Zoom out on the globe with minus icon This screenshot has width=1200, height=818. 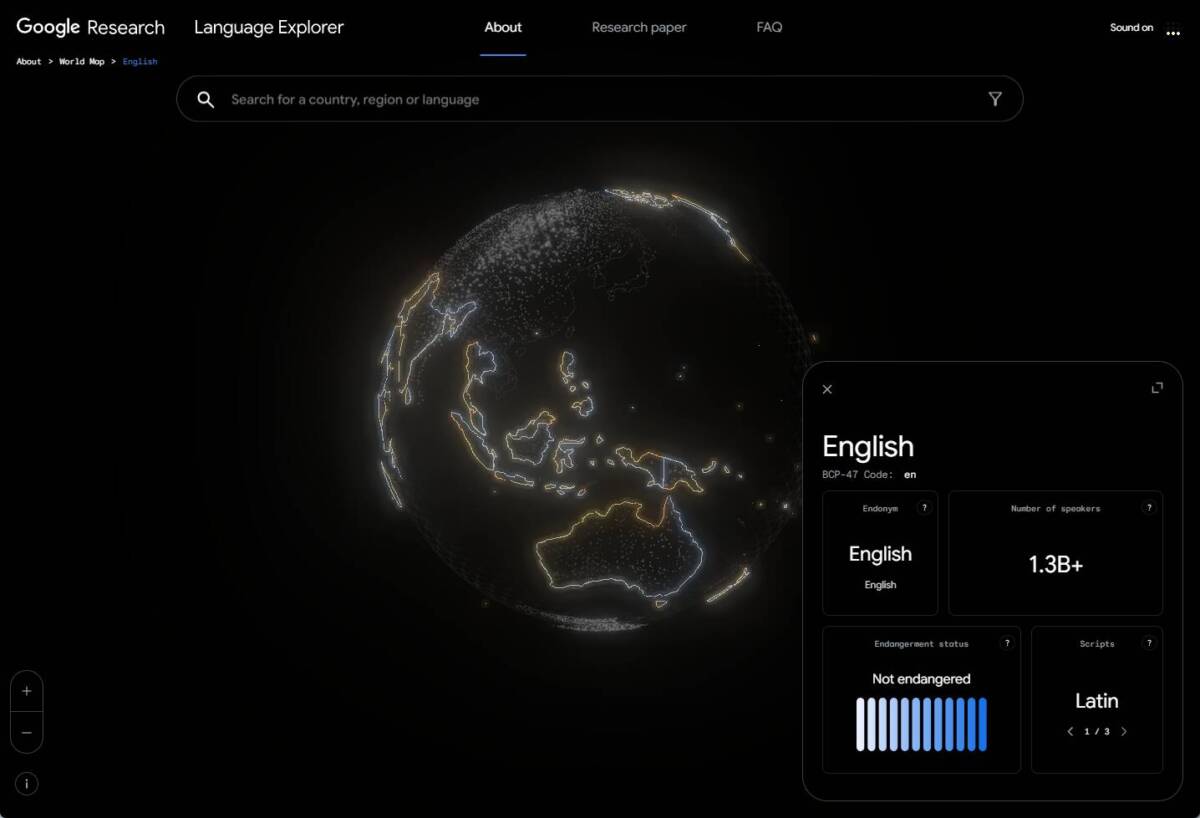click(x=26, y=733)
